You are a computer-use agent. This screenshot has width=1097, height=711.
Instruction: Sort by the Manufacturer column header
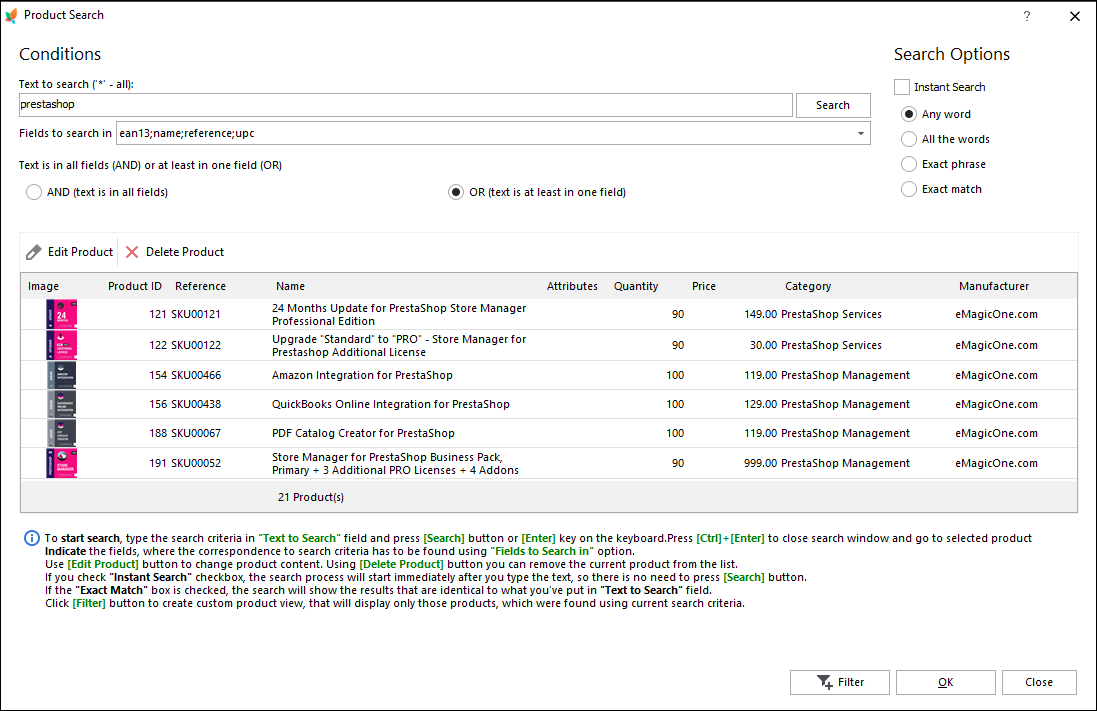tap(994, 286)
